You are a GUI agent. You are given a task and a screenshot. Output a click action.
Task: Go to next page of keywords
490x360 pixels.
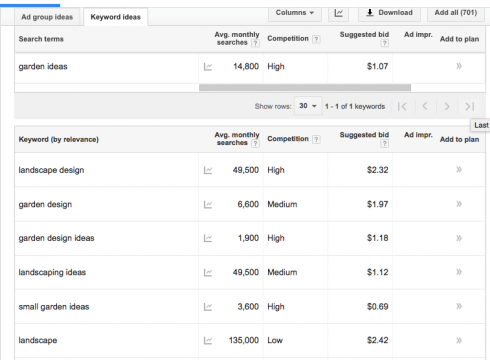[x=447, y=106]
